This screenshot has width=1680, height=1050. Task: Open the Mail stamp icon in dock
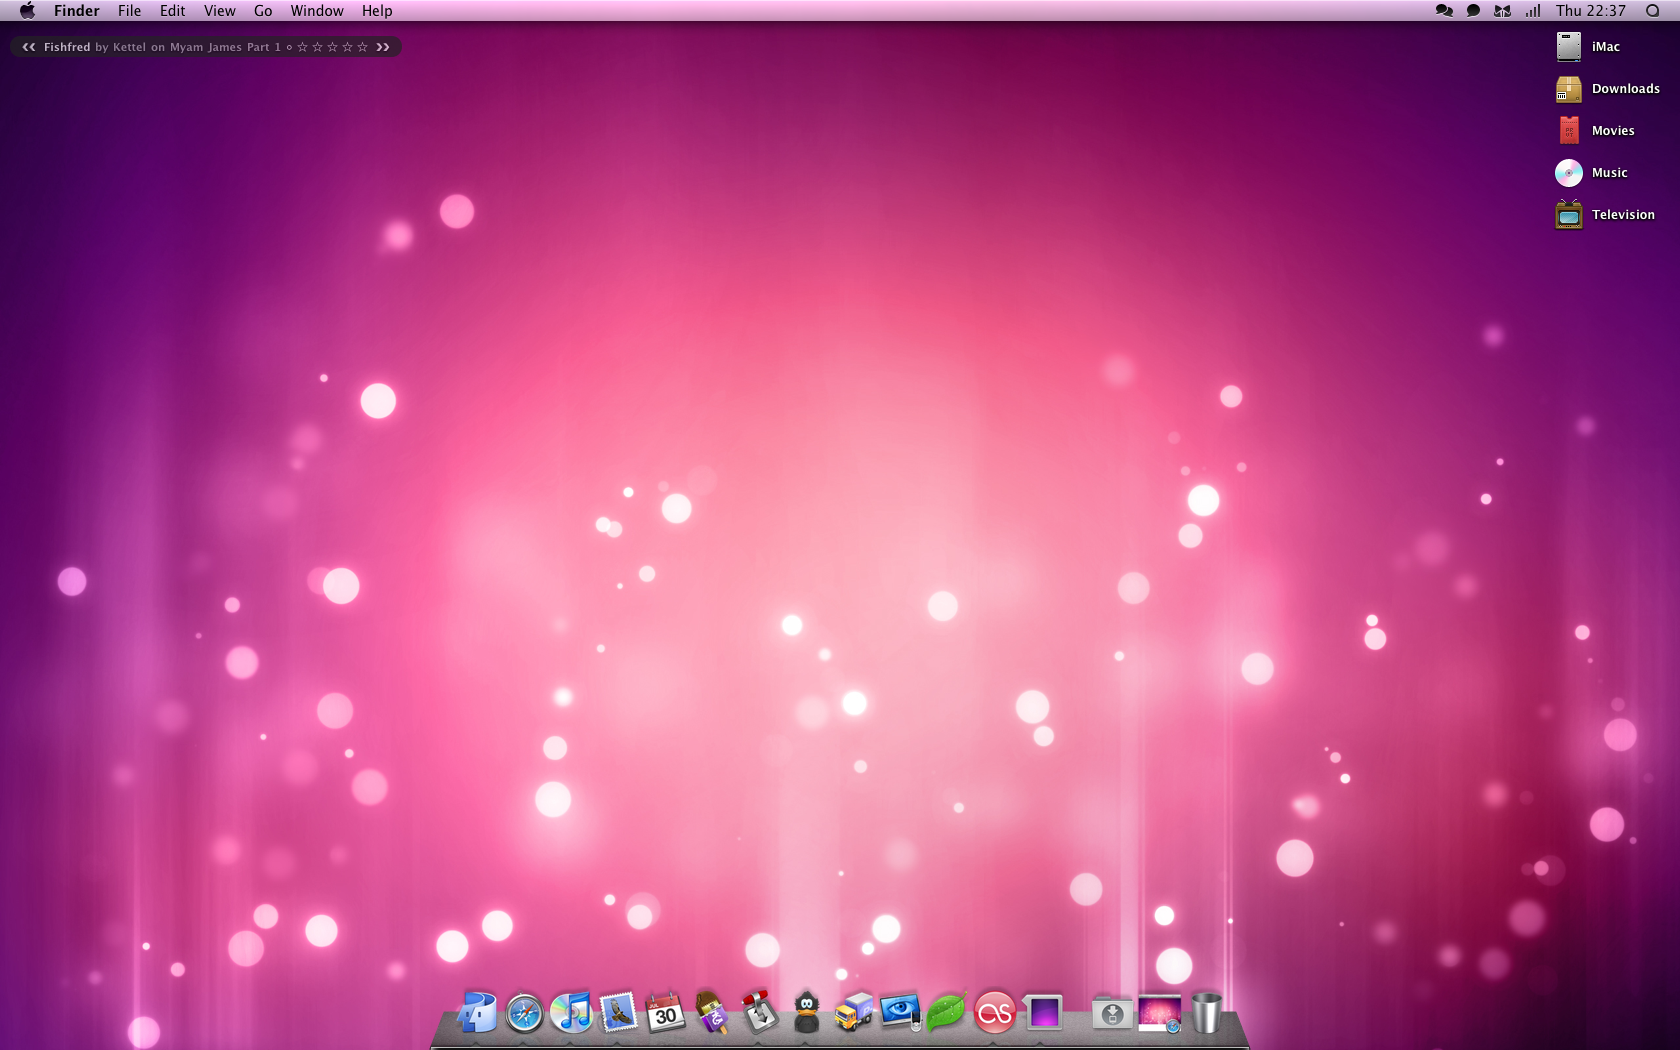click(x=618, y=1013)
